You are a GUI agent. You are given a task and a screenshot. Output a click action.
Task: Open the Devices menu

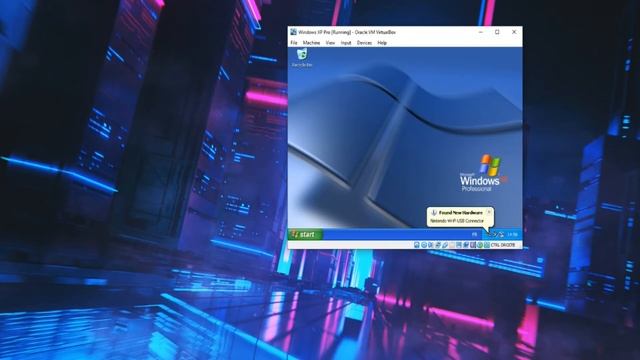pos(364,43)
